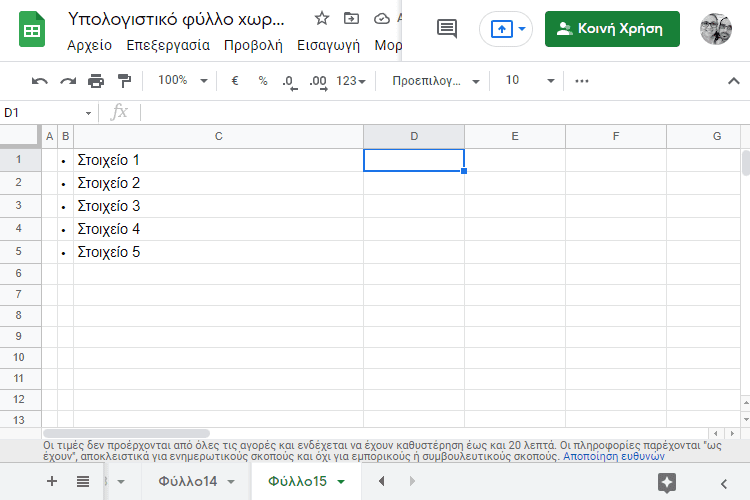Select column D header
Viewport: 750px width, 500px height.
[x=414, y=136]
